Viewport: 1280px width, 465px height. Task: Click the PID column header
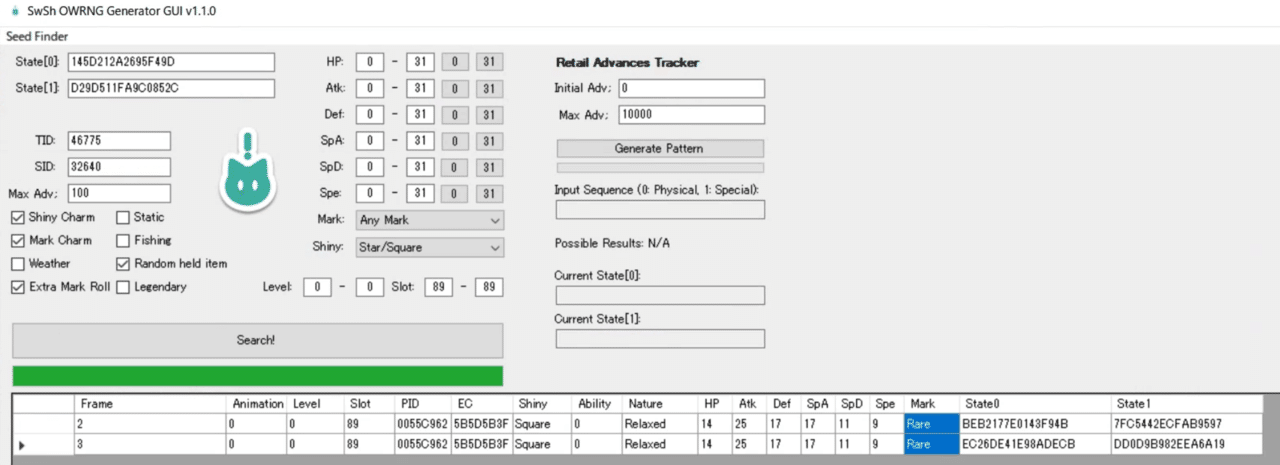pyautogui.click(x=422, y=404)
